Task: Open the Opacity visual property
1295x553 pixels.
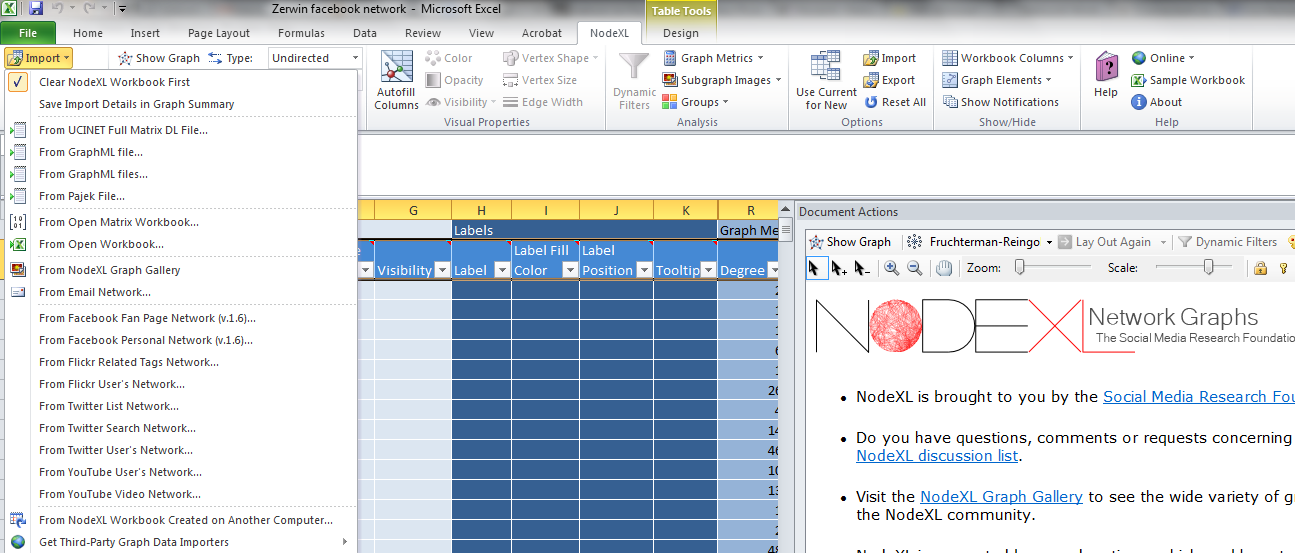Action: click(x=454, y=80)
